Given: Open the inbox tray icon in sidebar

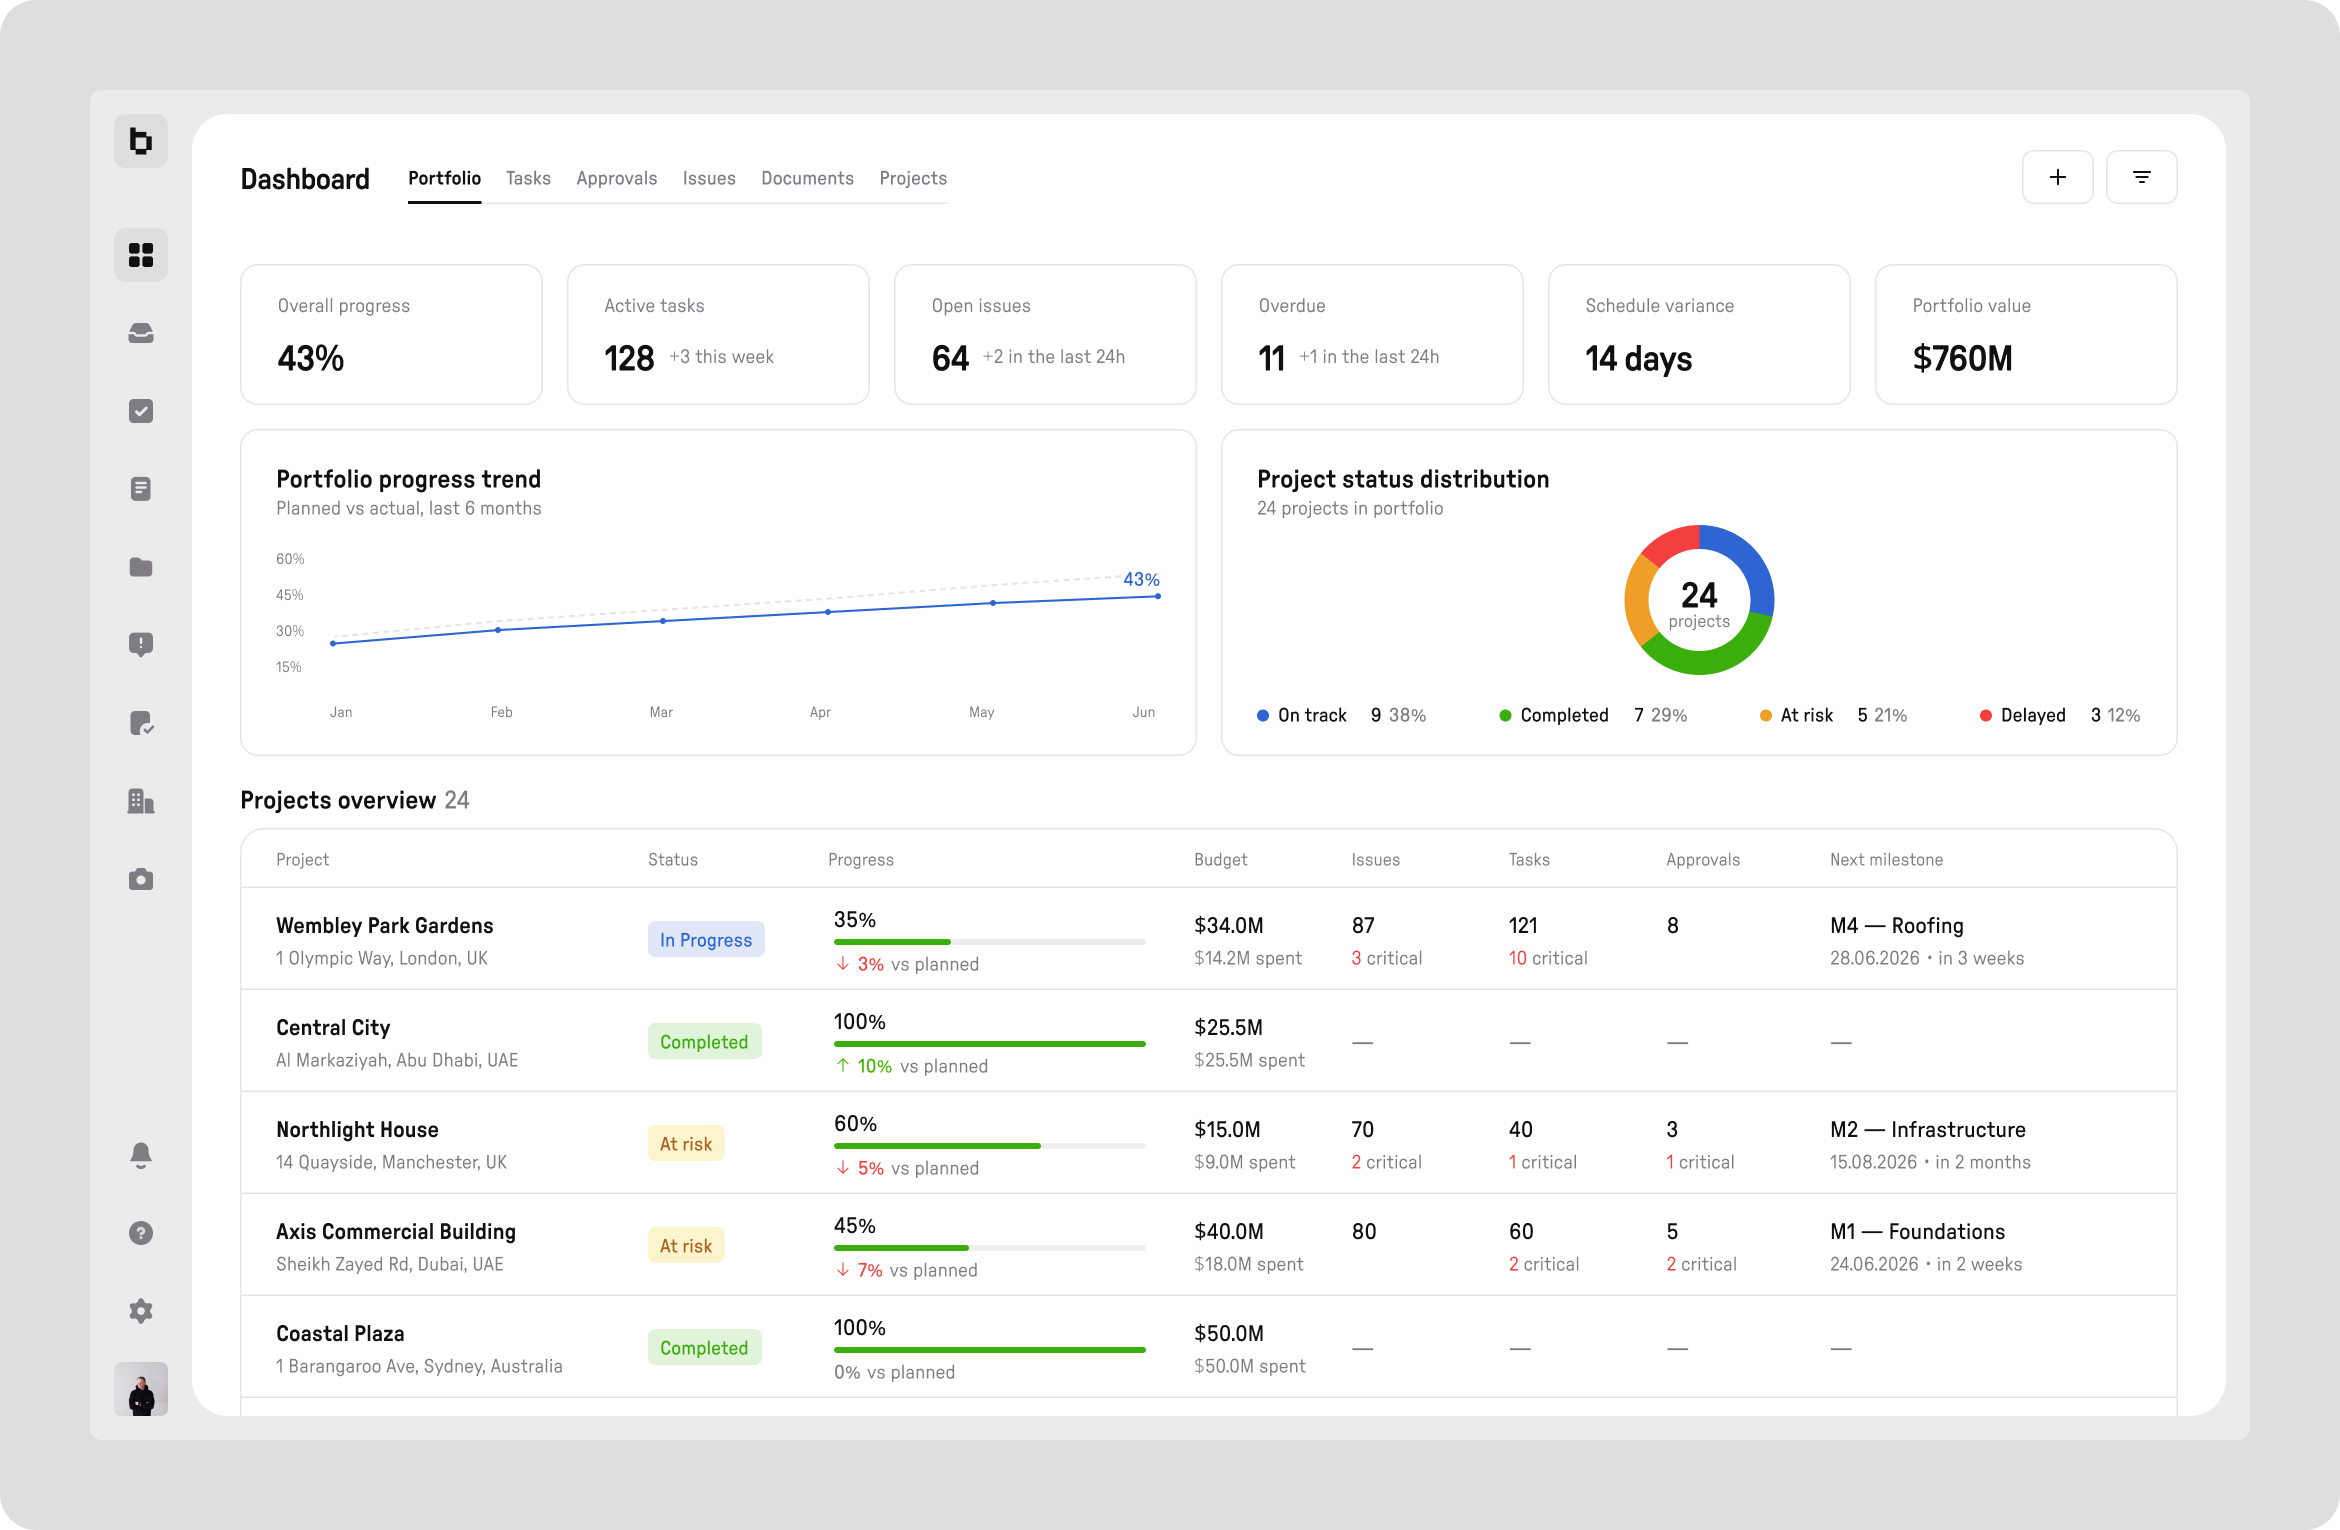Looking at the screenshot, I should [x=141, y=333].
